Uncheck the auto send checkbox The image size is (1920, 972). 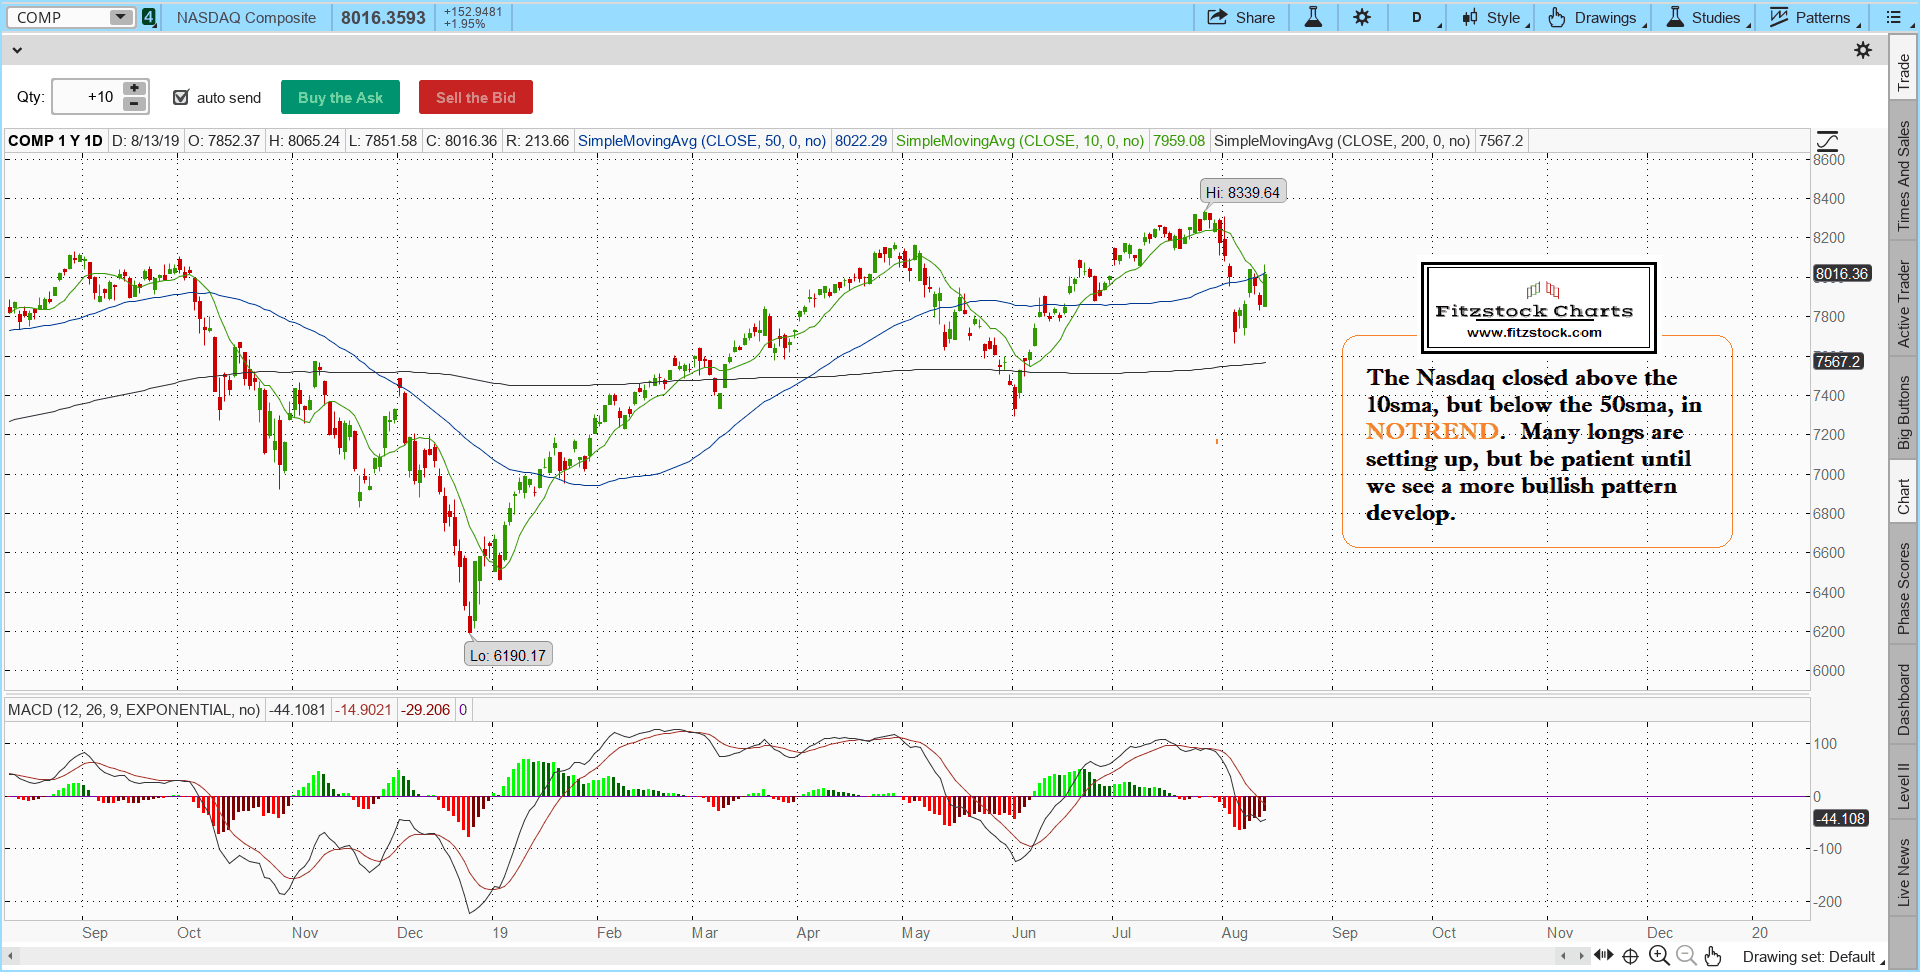click(181, 97)
